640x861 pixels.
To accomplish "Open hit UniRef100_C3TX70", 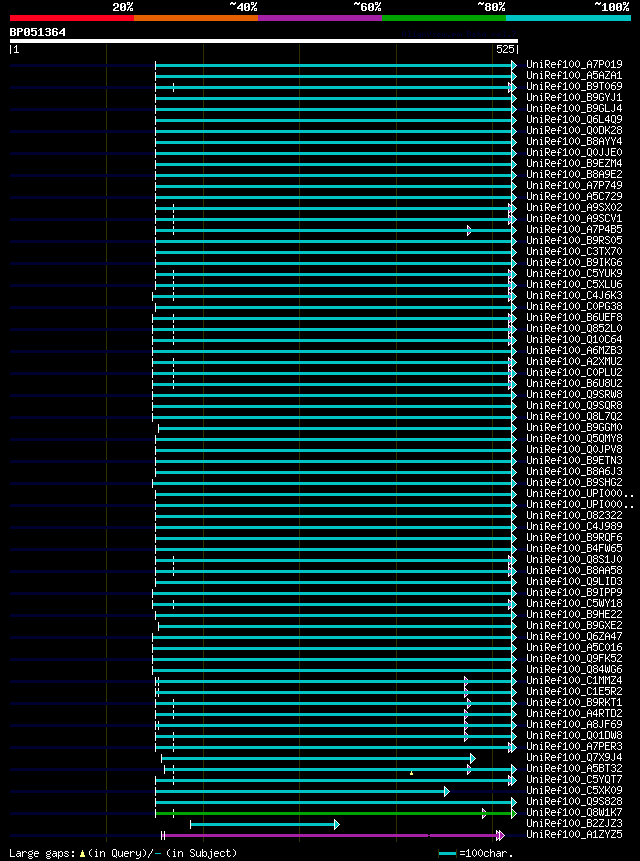I will coord(574,251).
